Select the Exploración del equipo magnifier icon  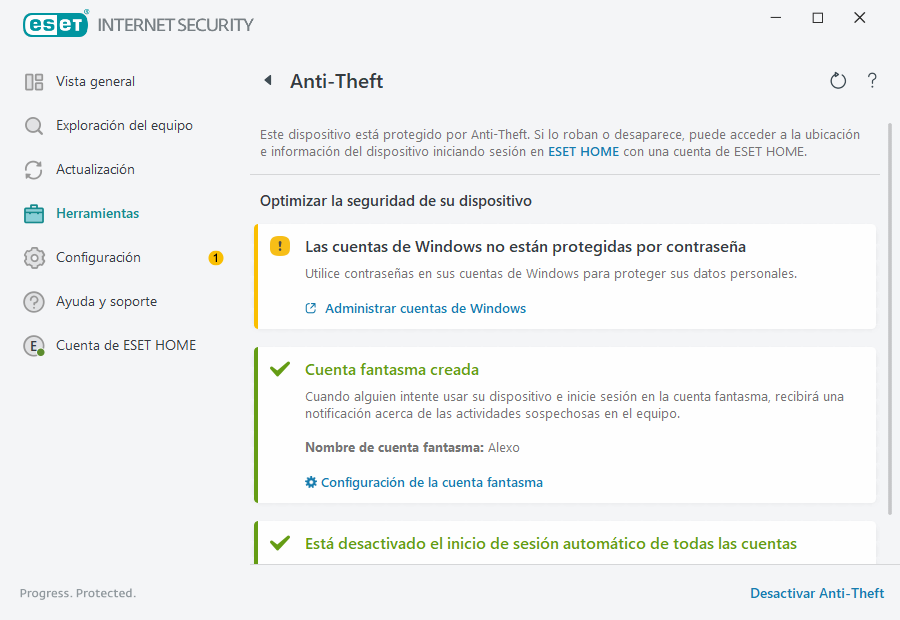pos(33,125)
